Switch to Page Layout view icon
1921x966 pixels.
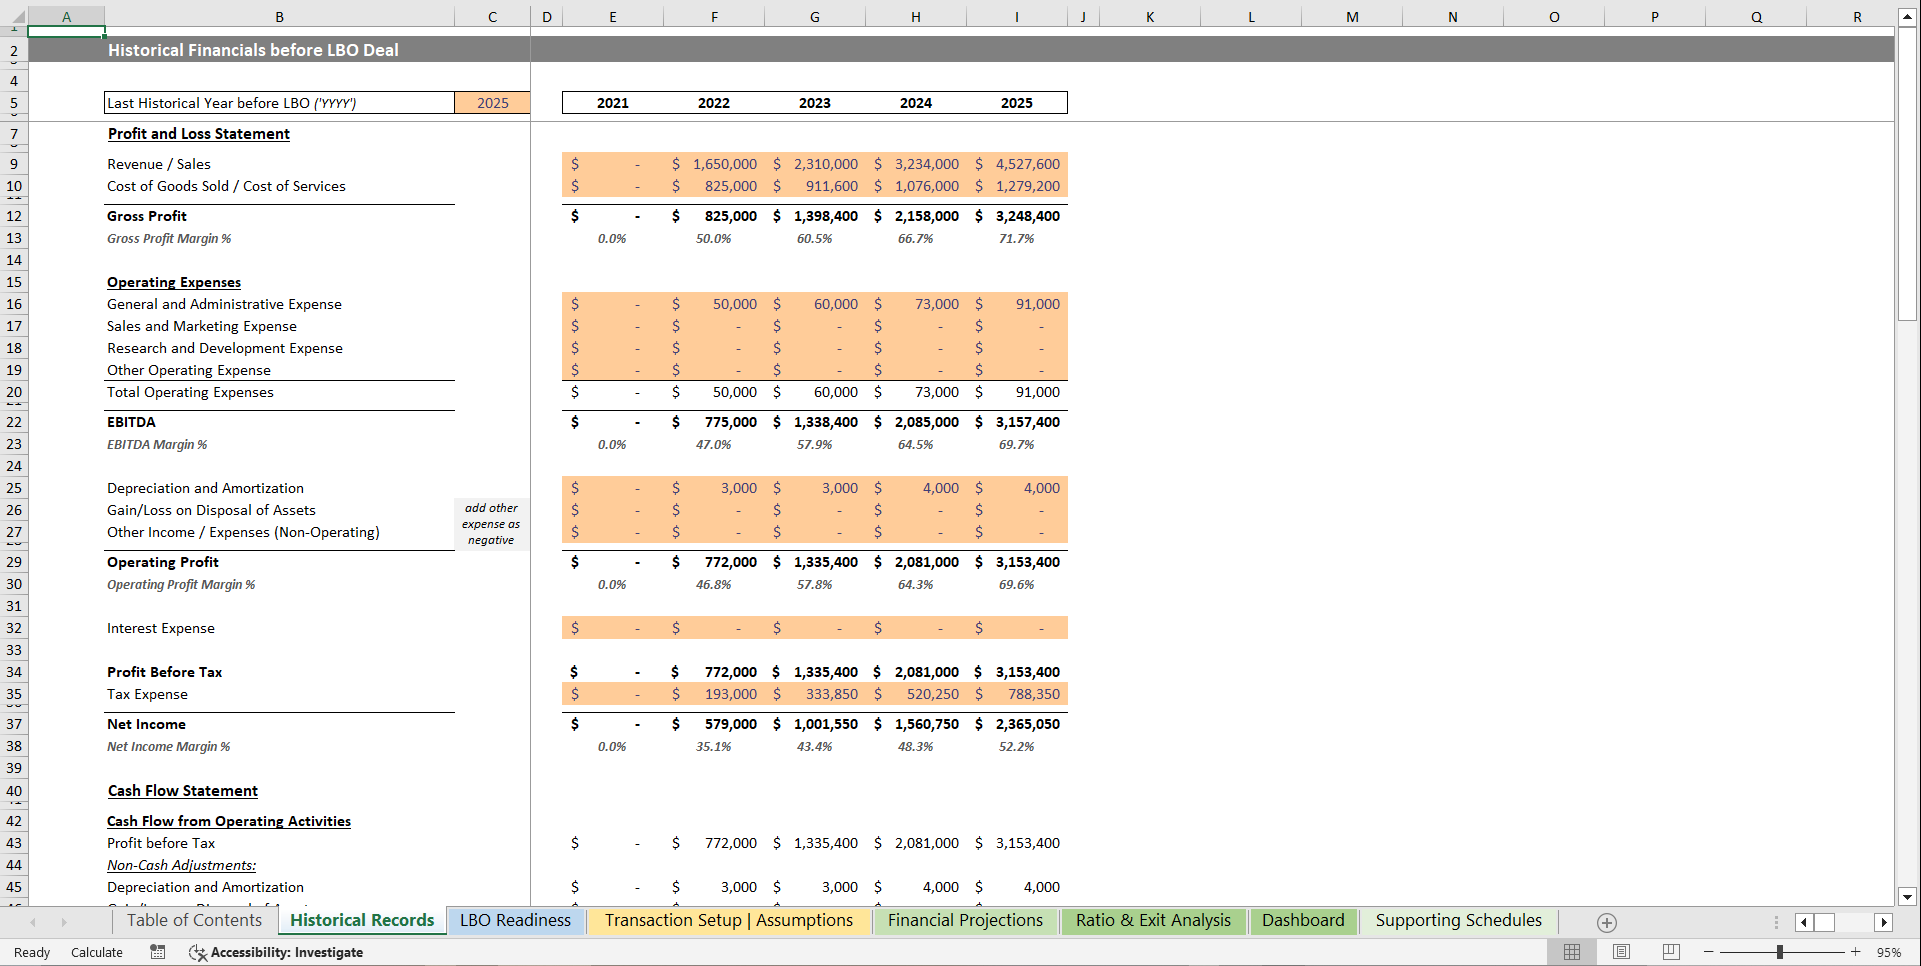tap(1621, 952)
